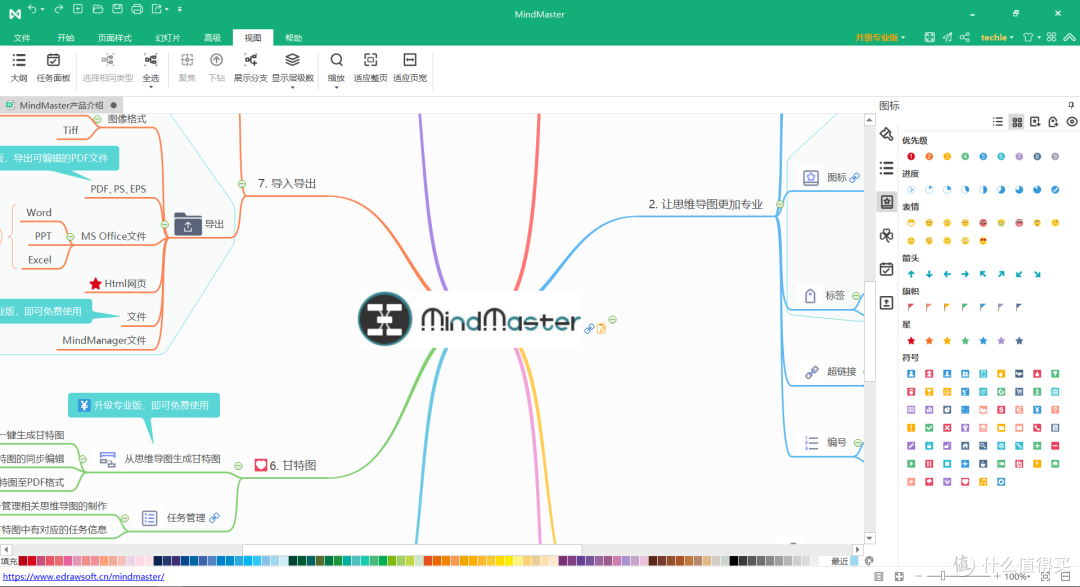Switch to the 帮助 tab
Screen dimensions: 1080x587
293,38
